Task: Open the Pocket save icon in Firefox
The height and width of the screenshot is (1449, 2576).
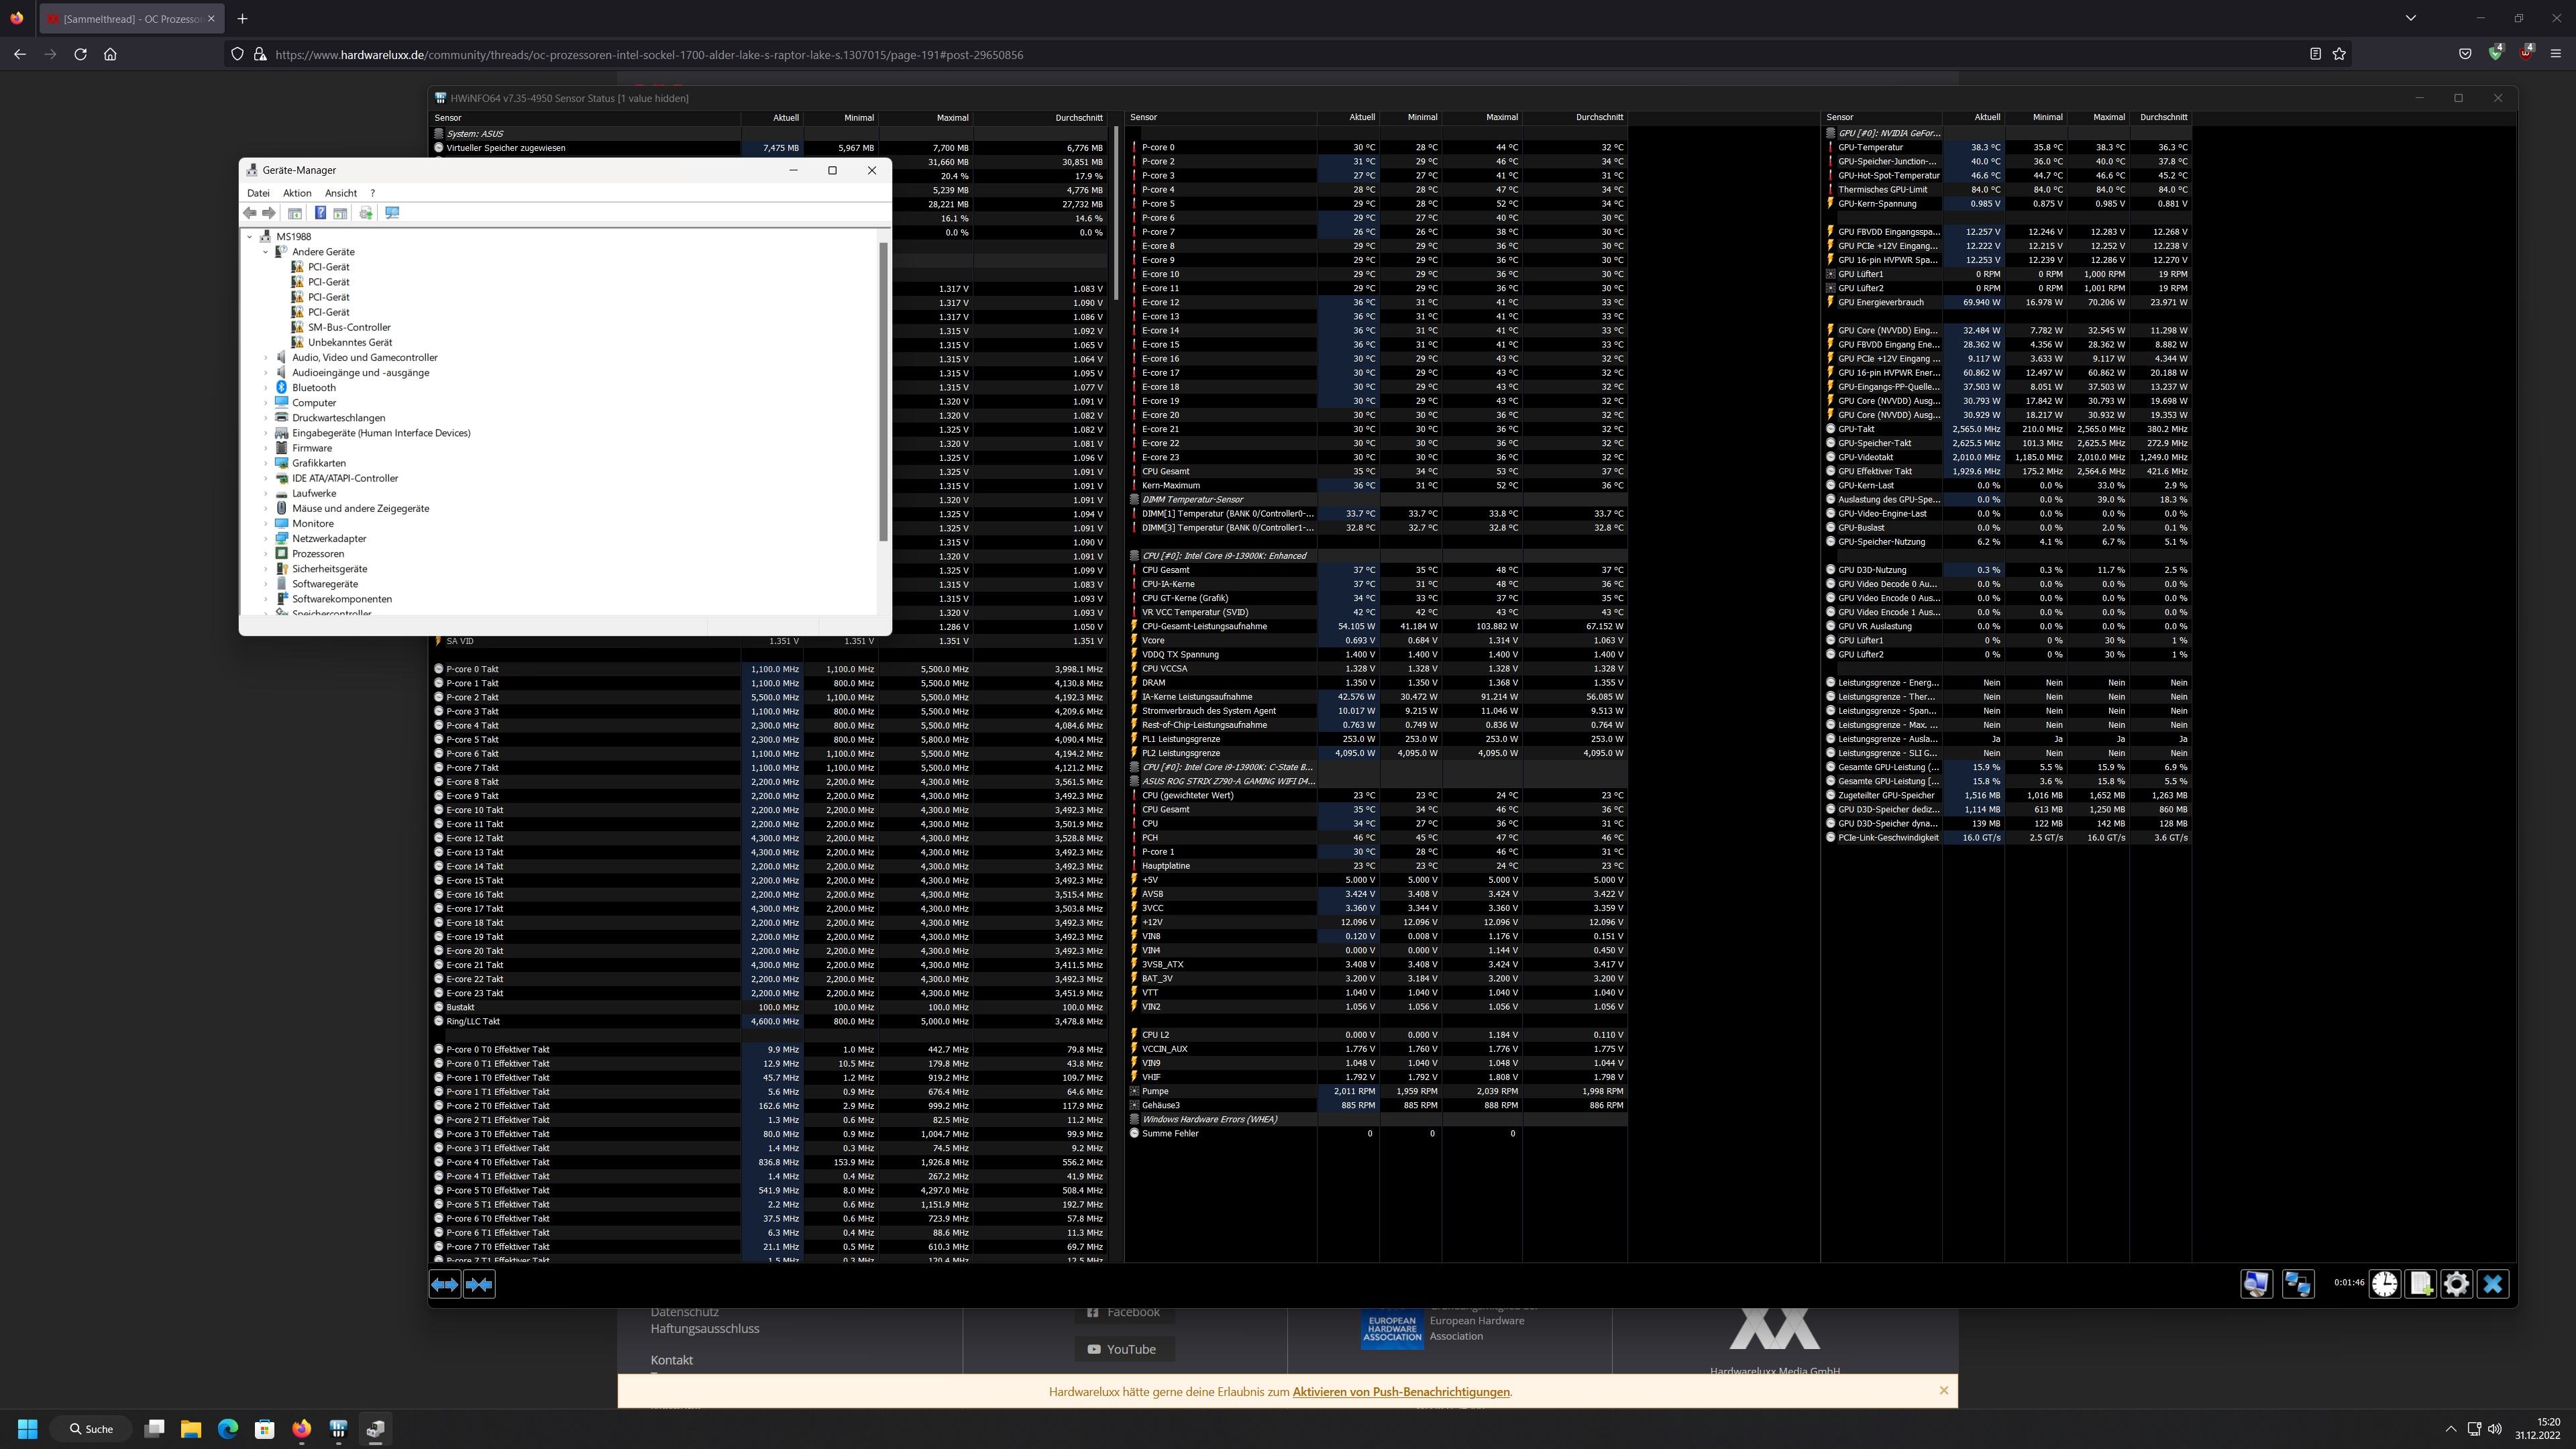Action: [2465, 54]
